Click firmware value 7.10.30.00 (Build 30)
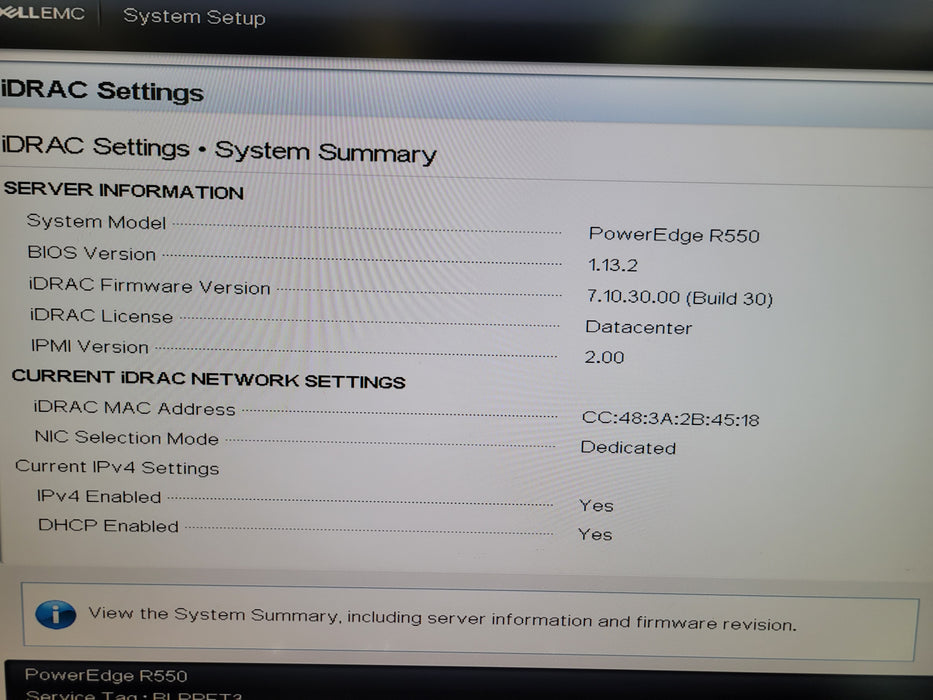The image size is (933, 700). (x=680, y=296)
